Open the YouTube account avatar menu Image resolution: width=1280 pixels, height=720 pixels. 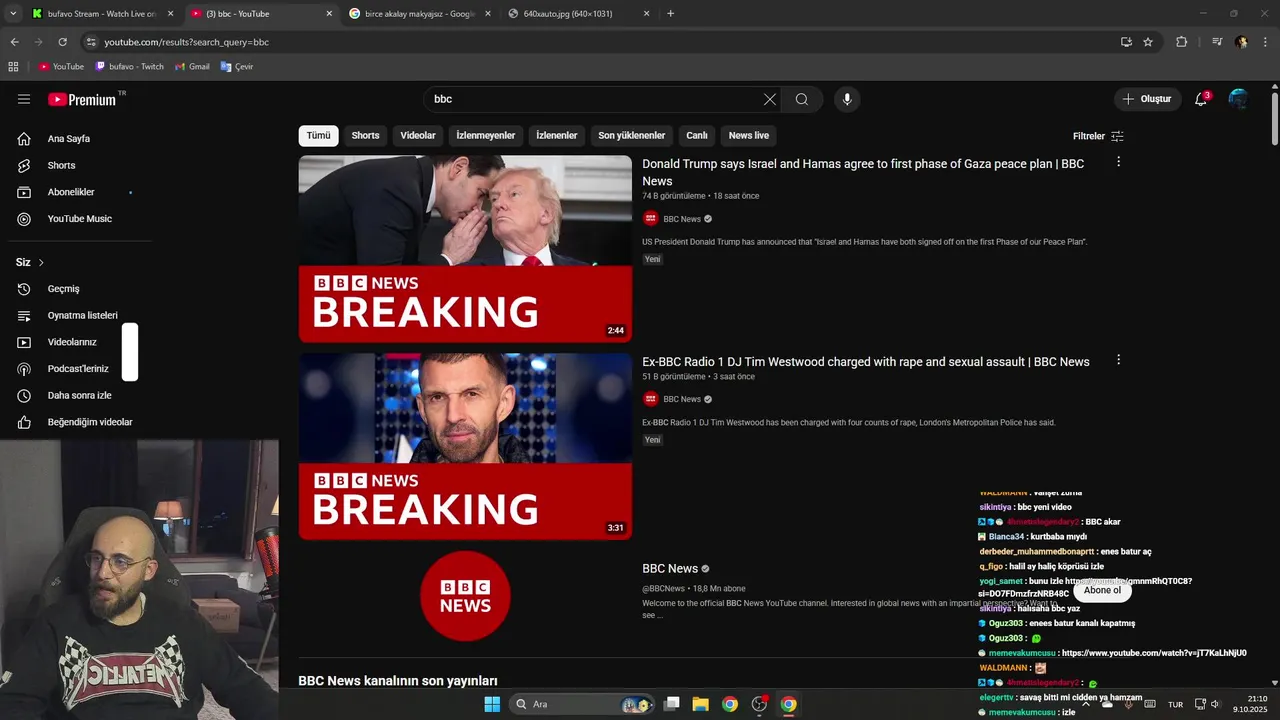coord(1238,99)
